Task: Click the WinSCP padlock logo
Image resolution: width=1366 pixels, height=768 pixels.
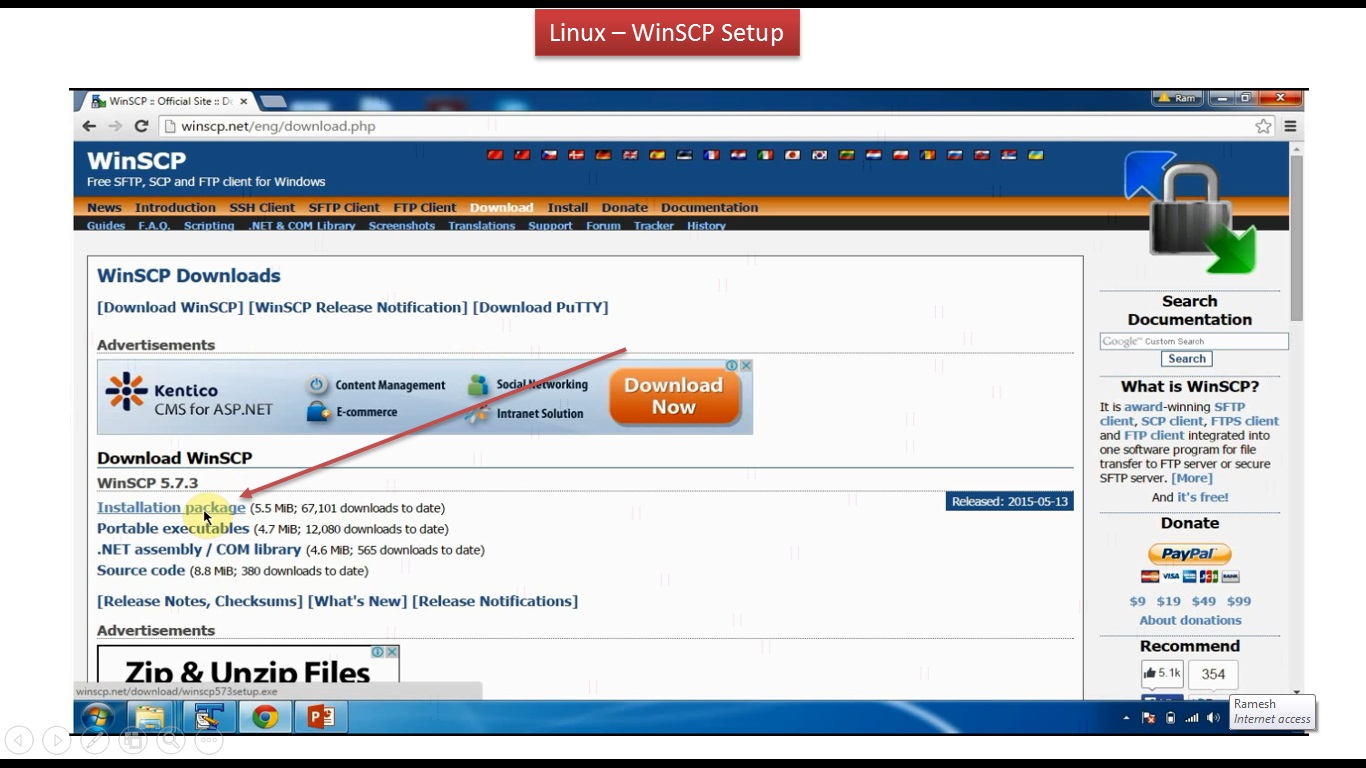Action: 1188,212
